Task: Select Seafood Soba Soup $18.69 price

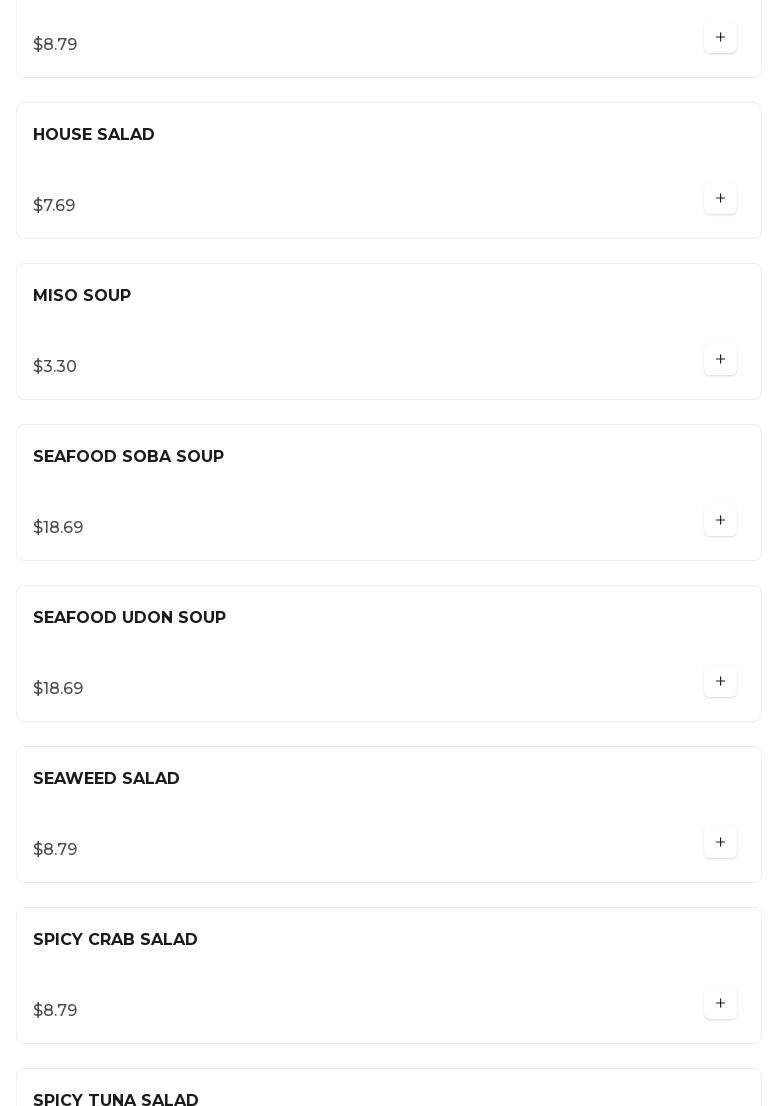Action: pos(59,527)
